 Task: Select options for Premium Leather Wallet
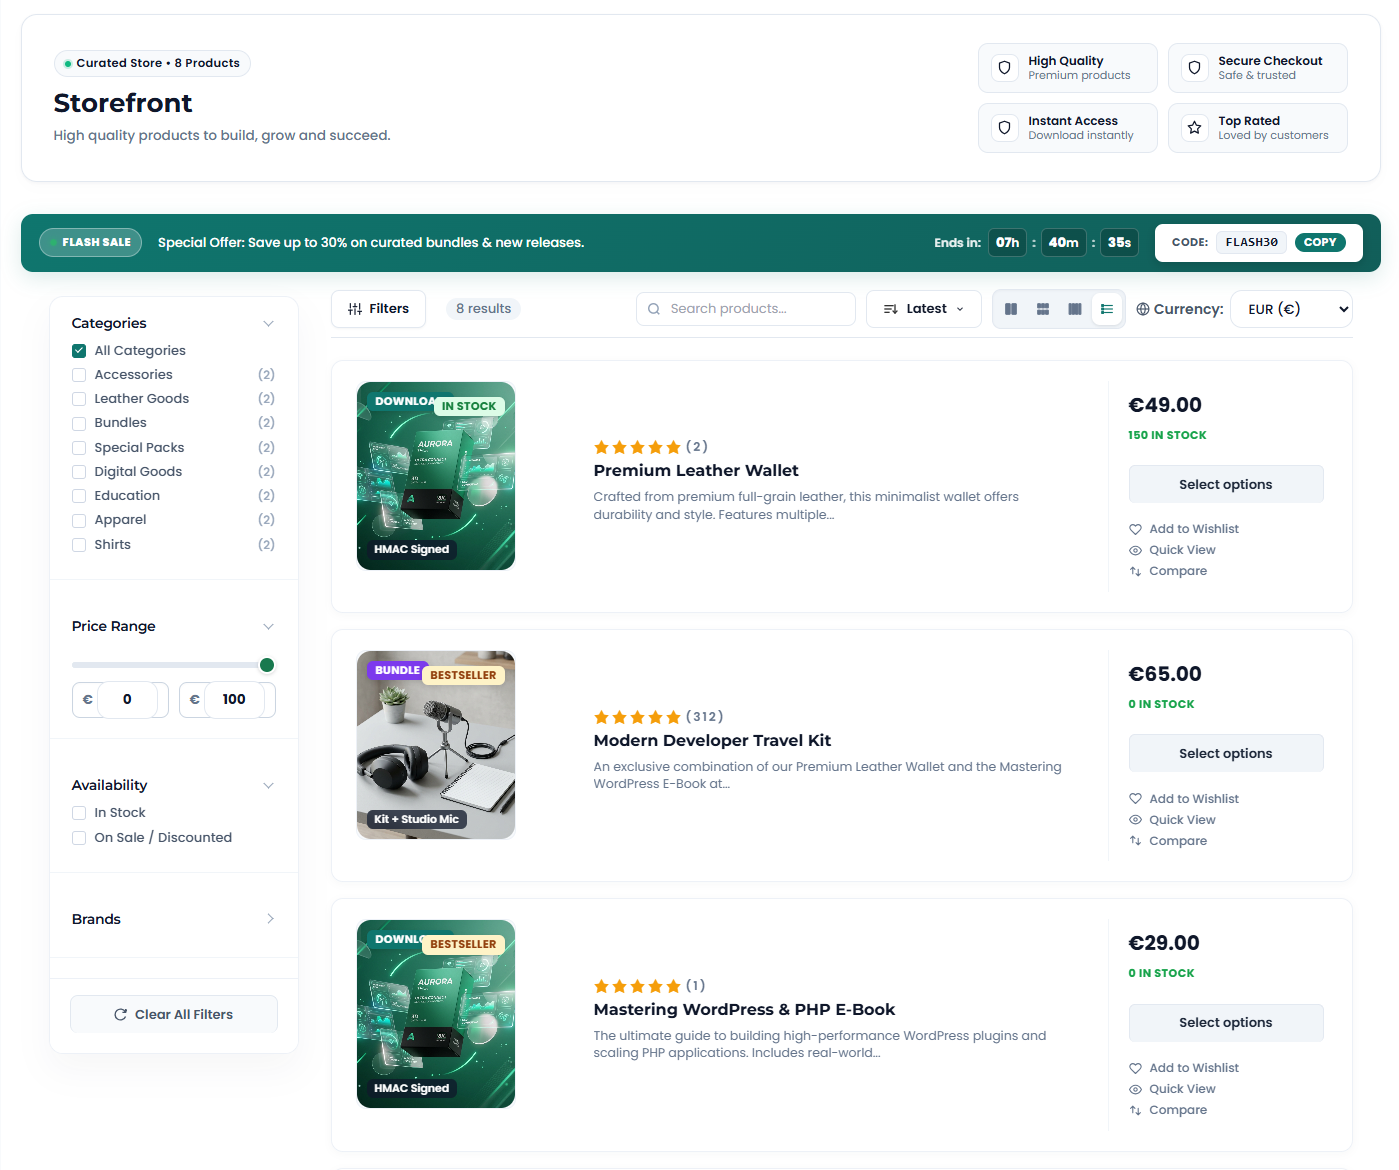(x=1226, y=484)
